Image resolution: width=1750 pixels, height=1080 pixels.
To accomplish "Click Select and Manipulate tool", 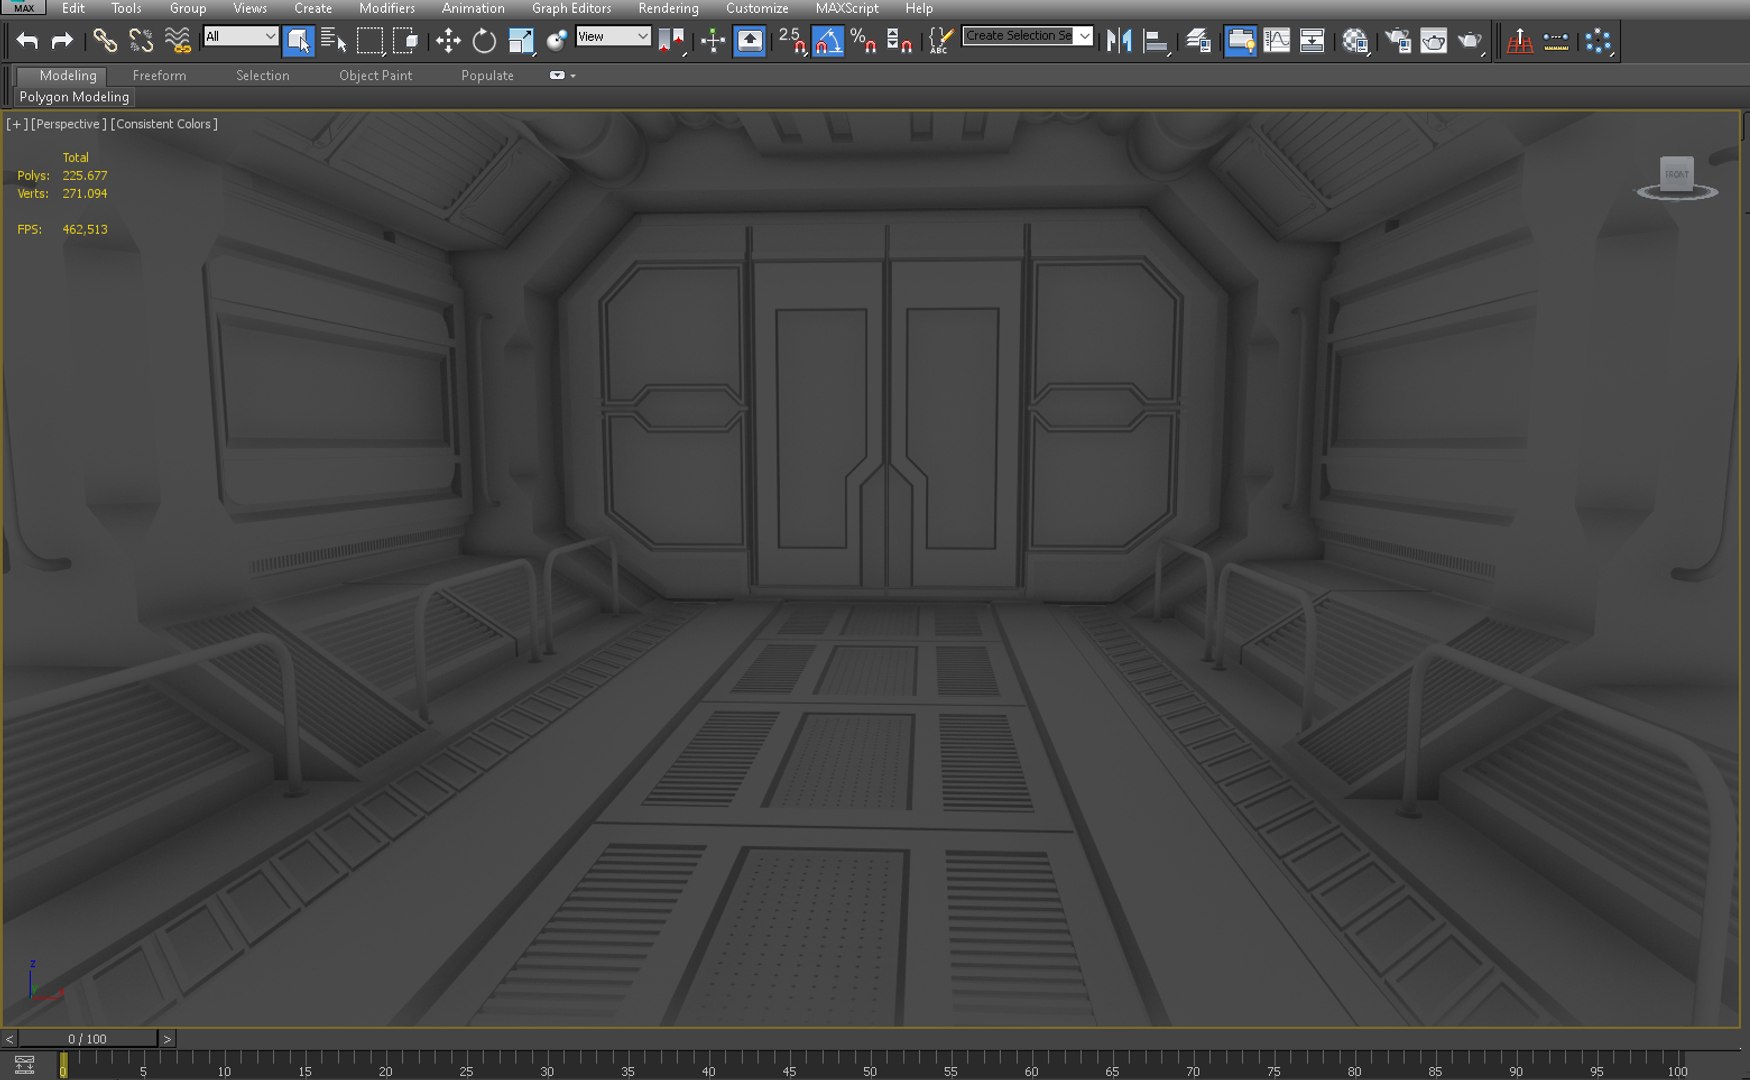I will click(713, 41).
